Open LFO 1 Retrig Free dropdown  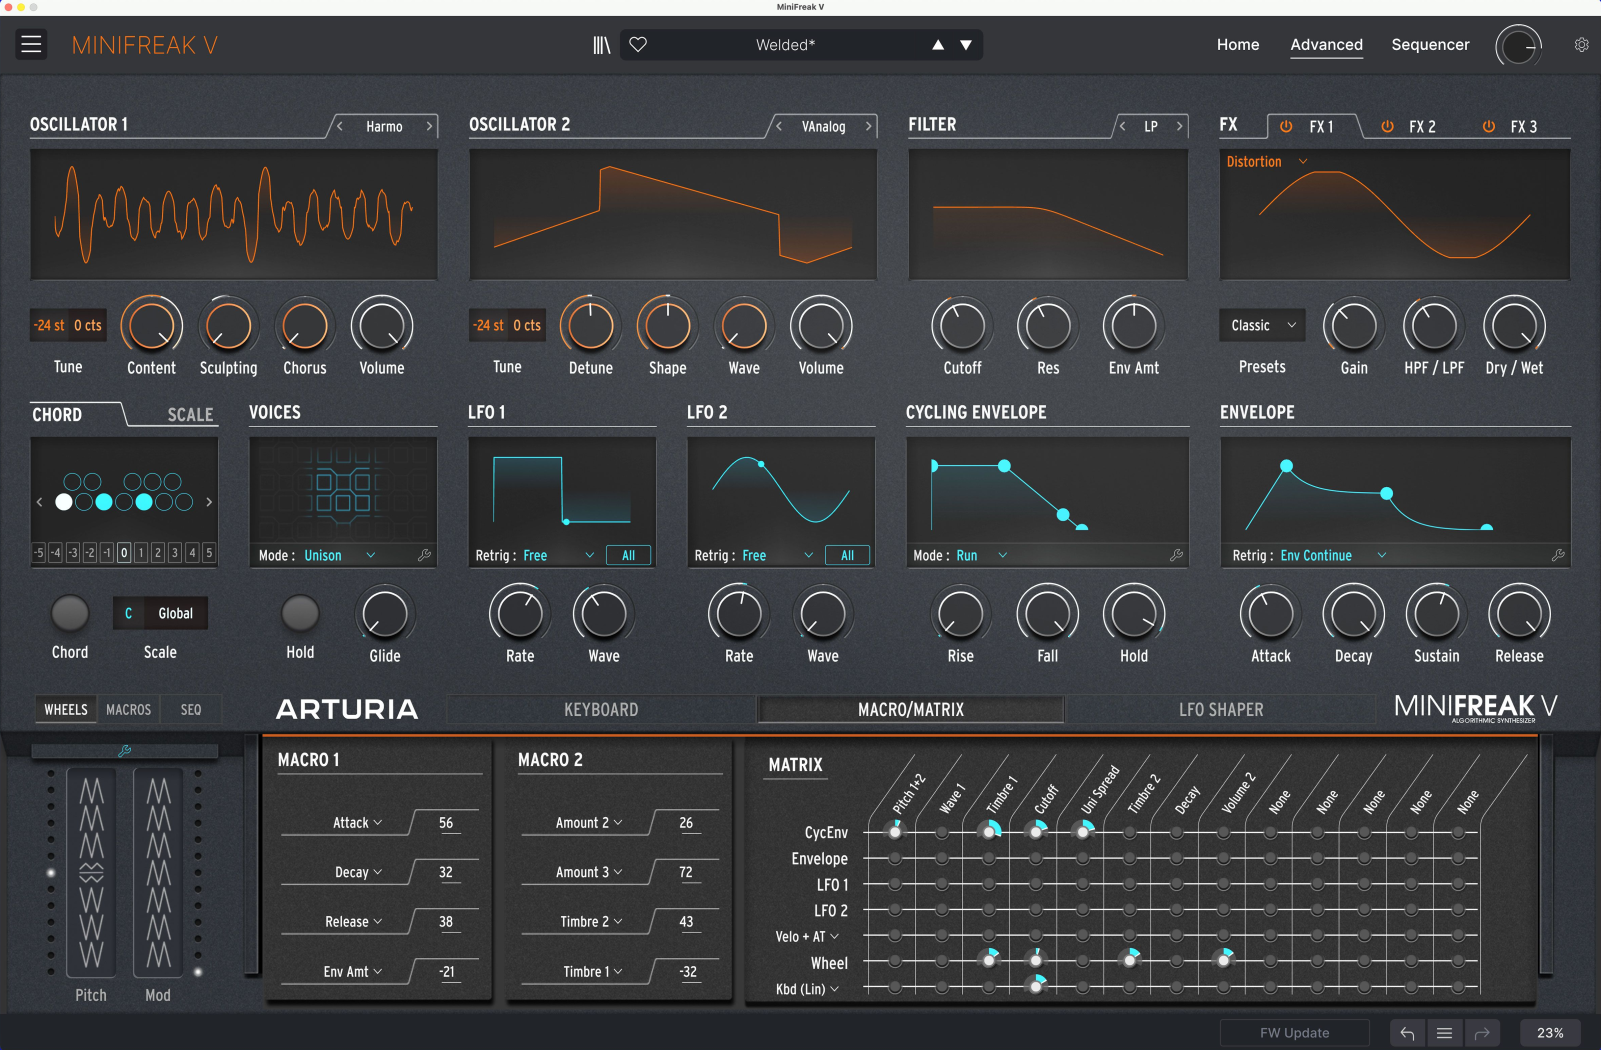click(x=558, y=556)
